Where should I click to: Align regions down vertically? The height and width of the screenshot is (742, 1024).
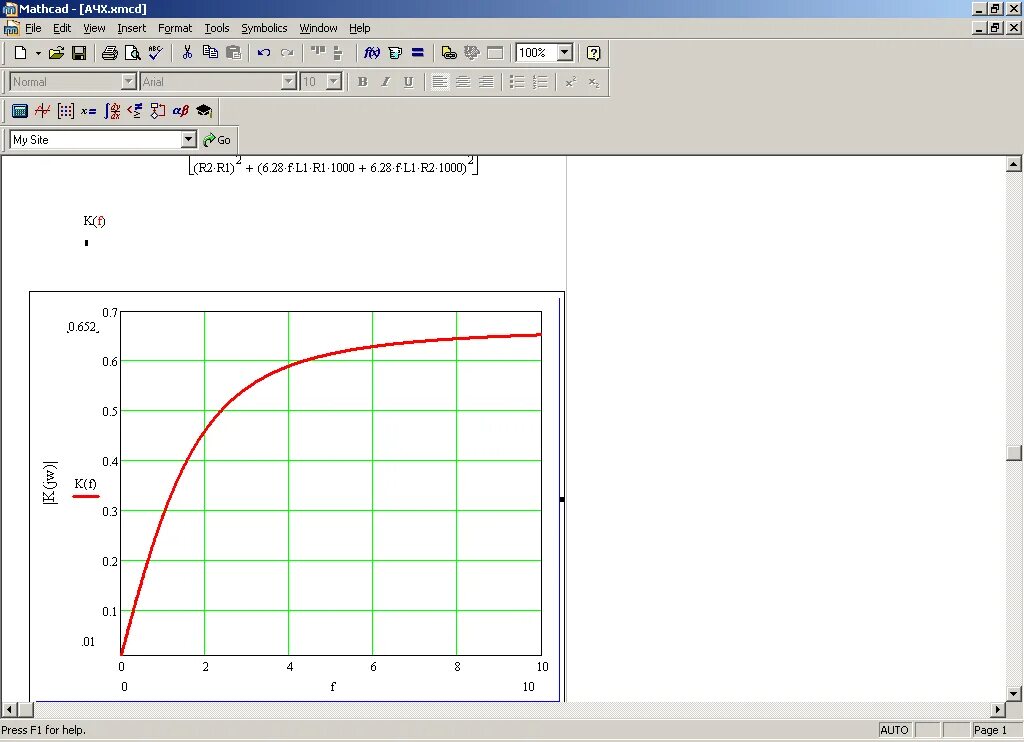(x=338, y=53)
